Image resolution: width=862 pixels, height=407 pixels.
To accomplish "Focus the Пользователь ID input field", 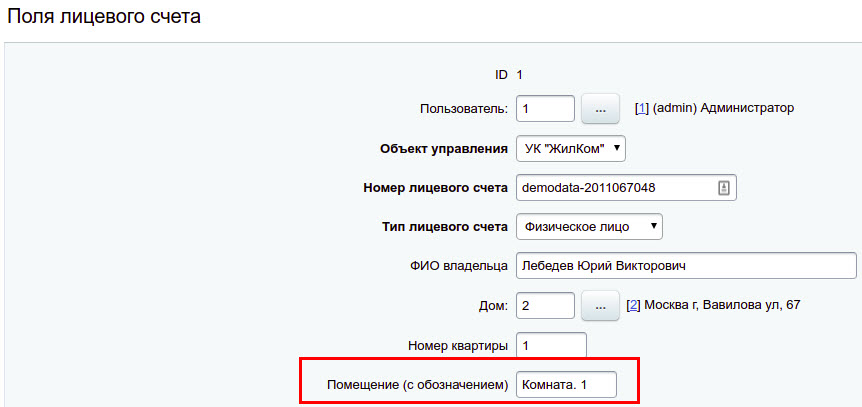I will coord(545,109).
